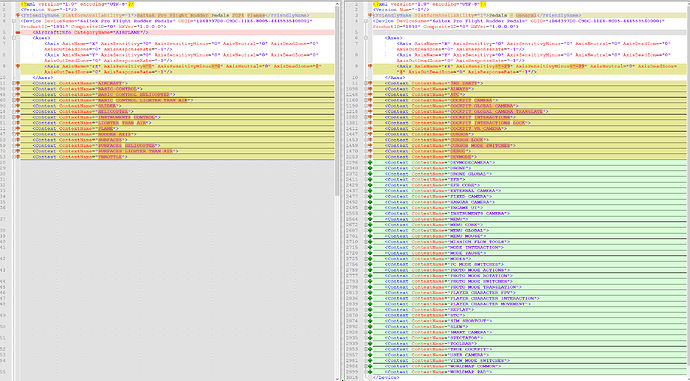The width and height of the screenshot is (690, 381).
Task: Click green added marker on the REPLAY row
Action: tap(370, 310)
